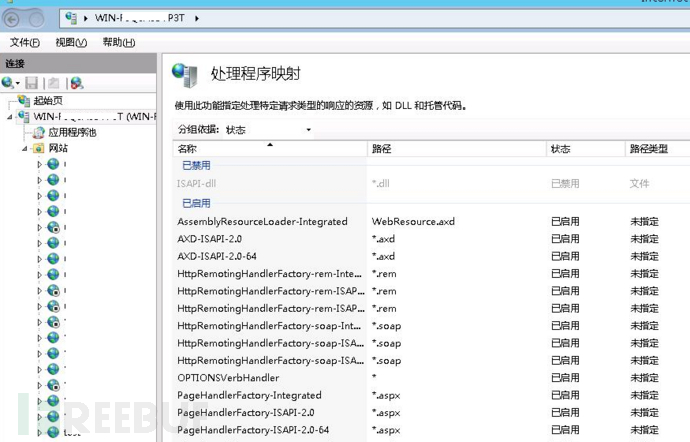This screenshot has height=442, width=690.
Task: Open the 文件(F) menu
Action: (25, 42)
